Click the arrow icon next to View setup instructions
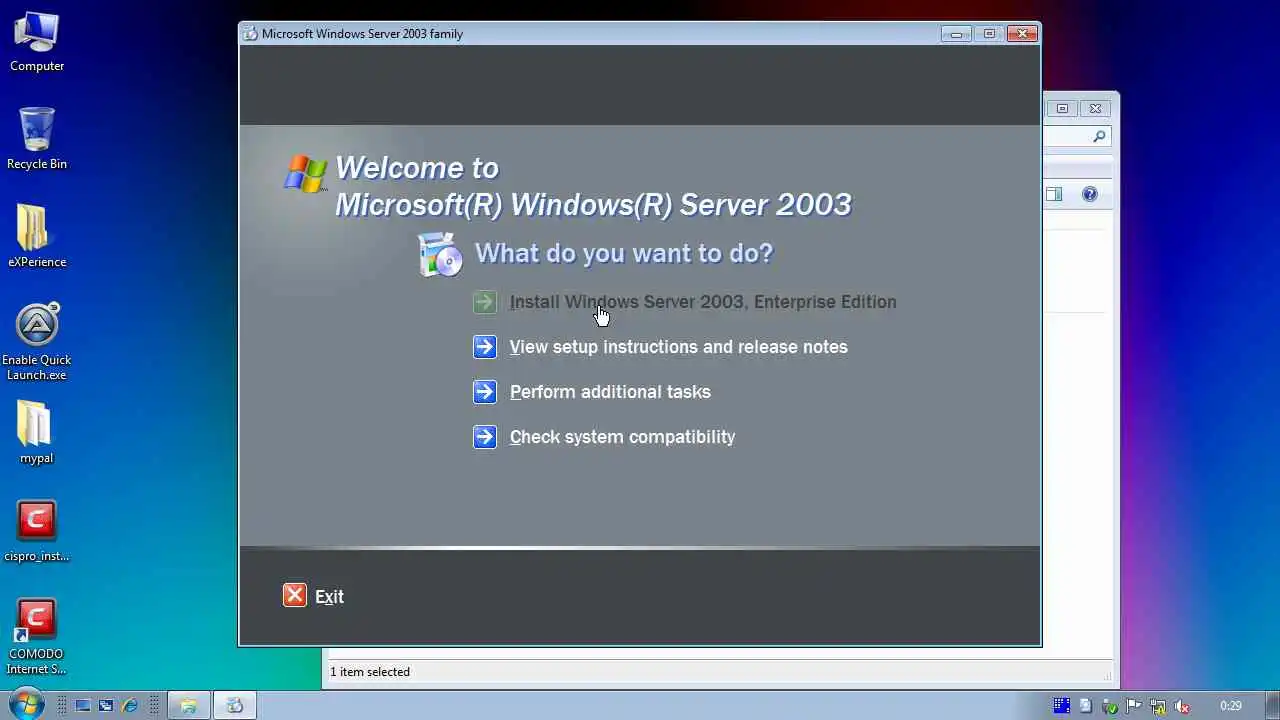The image size is (1280, 720). (x=485, y=347)
